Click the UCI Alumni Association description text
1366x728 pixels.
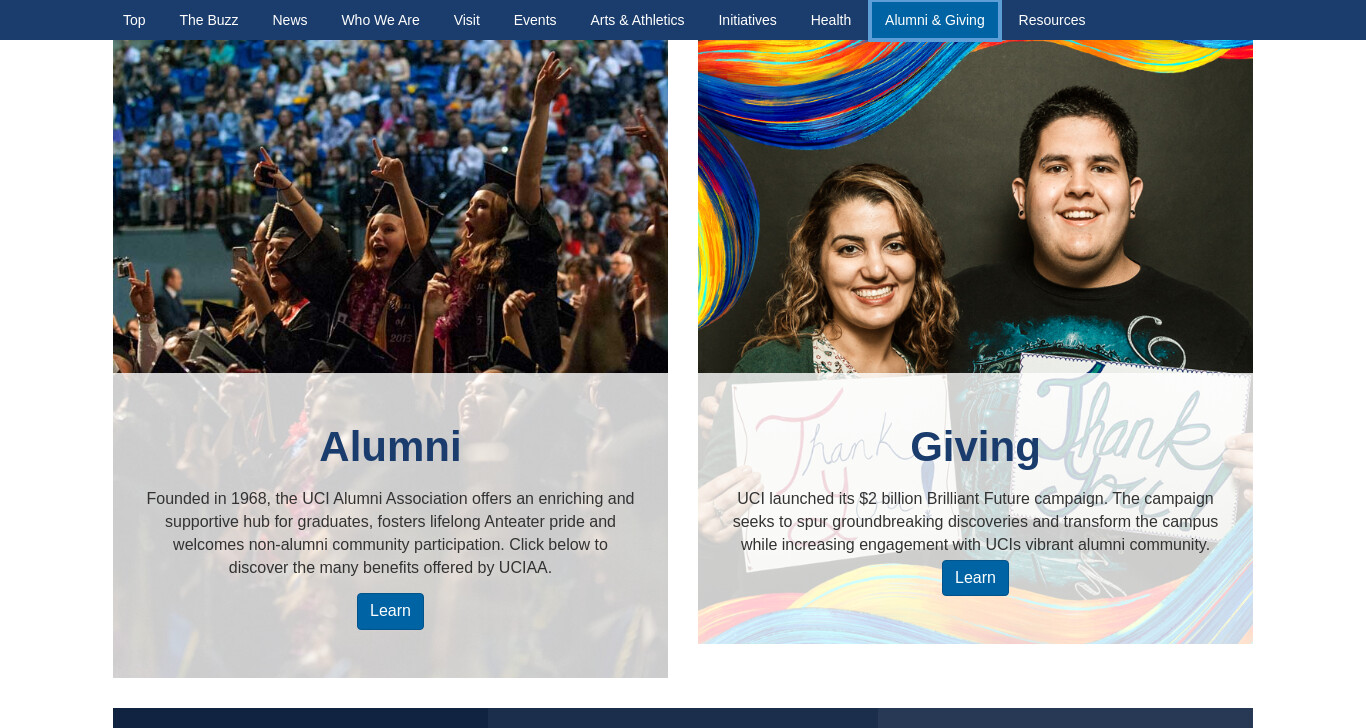[x=390, y=533]
